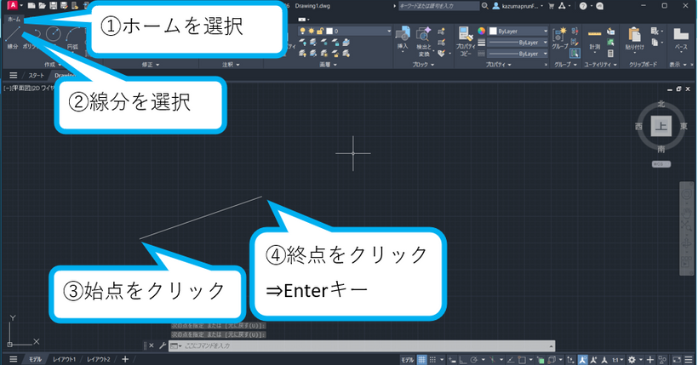Switch to the スタート file tab
Image resolution: width=698 pixels, height=365 pixels.
pyautogui.click(x=37, y=75)
